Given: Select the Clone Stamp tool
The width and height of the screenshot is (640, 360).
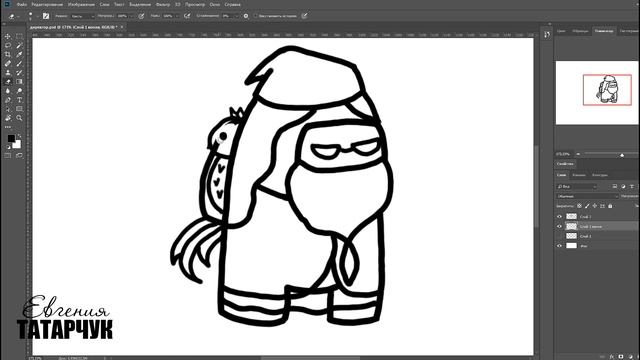Looking at the screenshot, I should 8,73.
